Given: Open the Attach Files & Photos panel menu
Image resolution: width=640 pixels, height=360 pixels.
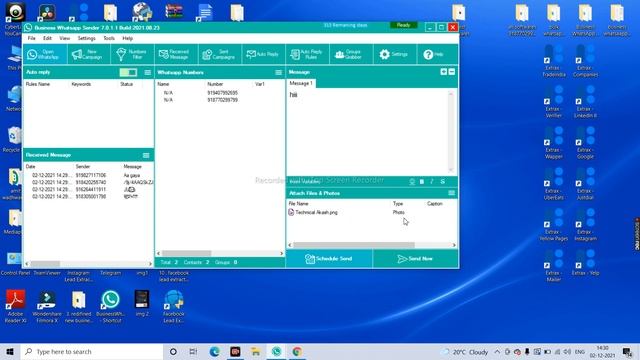Looking at the screenshot, I should 451,193.
